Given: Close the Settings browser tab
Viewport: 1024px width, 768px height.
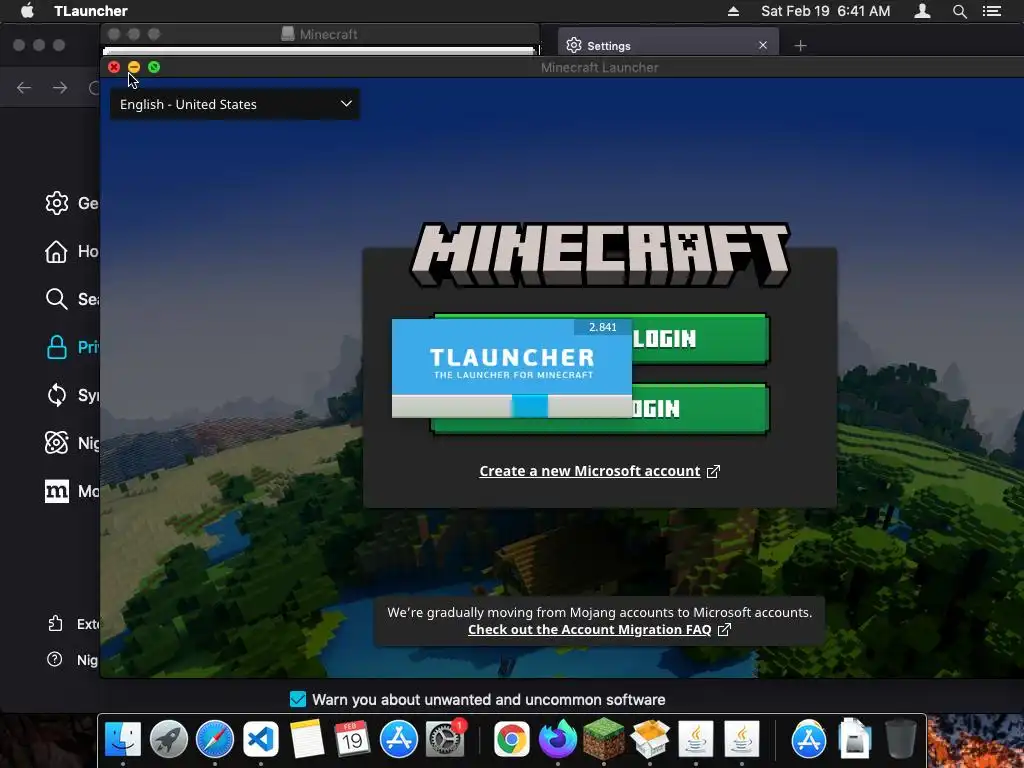Looking at the screenshot, I should coord(763,45).
